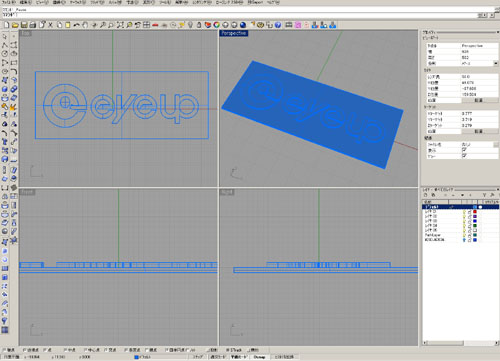Activate the Pan hand tool
The width and height of the screenshot is (500, 361).
[85, 25]
